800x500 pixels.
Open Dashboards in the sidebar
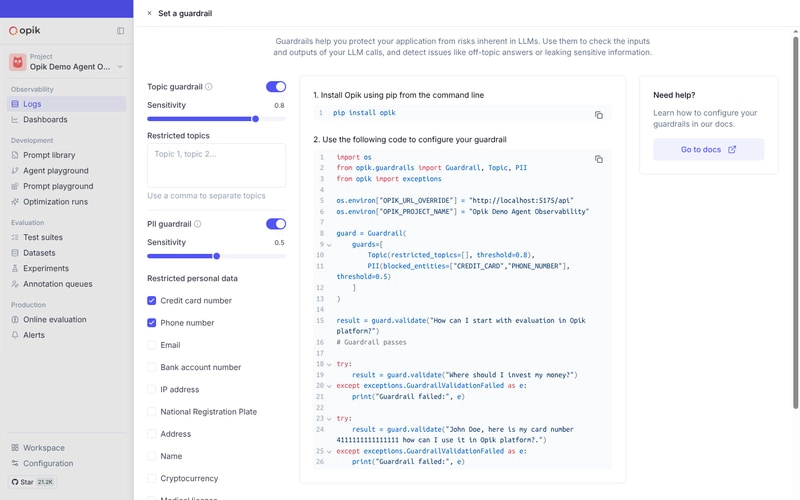(x=66, y=119)
